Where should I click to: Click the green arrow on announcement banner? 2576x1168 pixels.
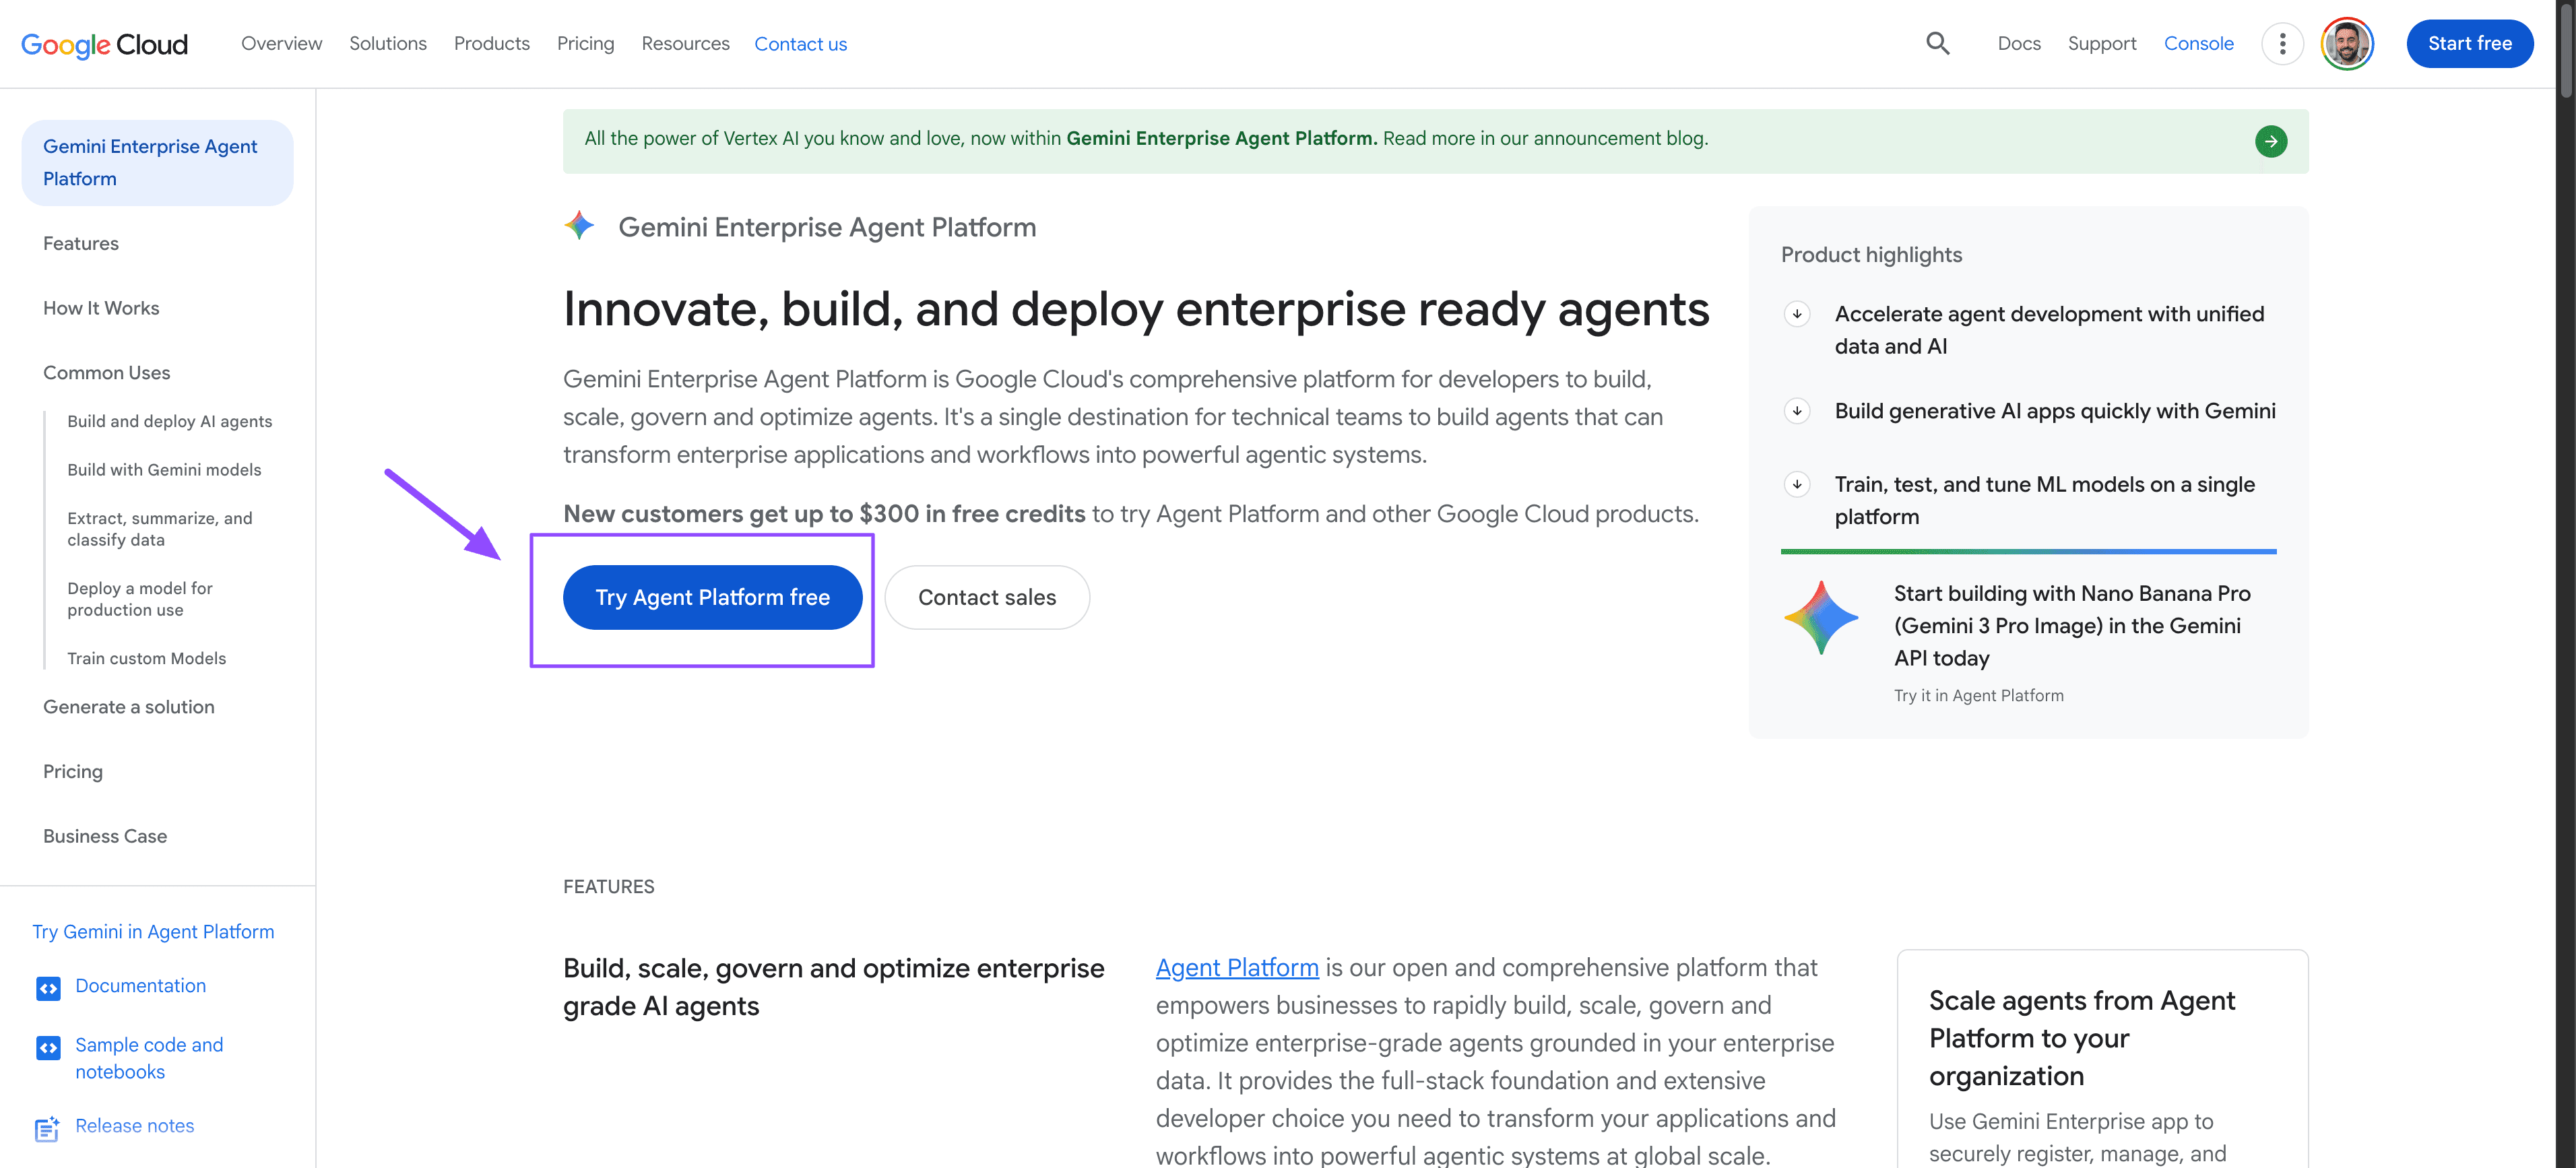pyautogui.click(x=2270, y=141)
